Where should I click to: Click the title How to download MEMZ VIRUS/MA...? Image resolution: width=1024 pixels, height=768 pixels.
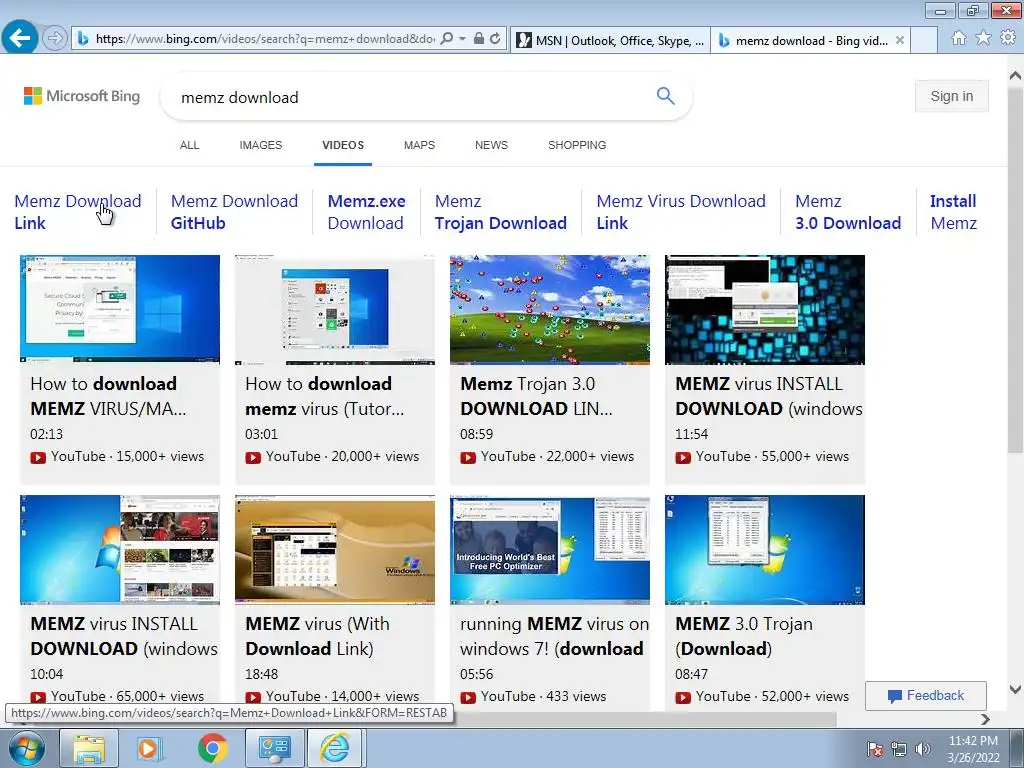(108, 396)
